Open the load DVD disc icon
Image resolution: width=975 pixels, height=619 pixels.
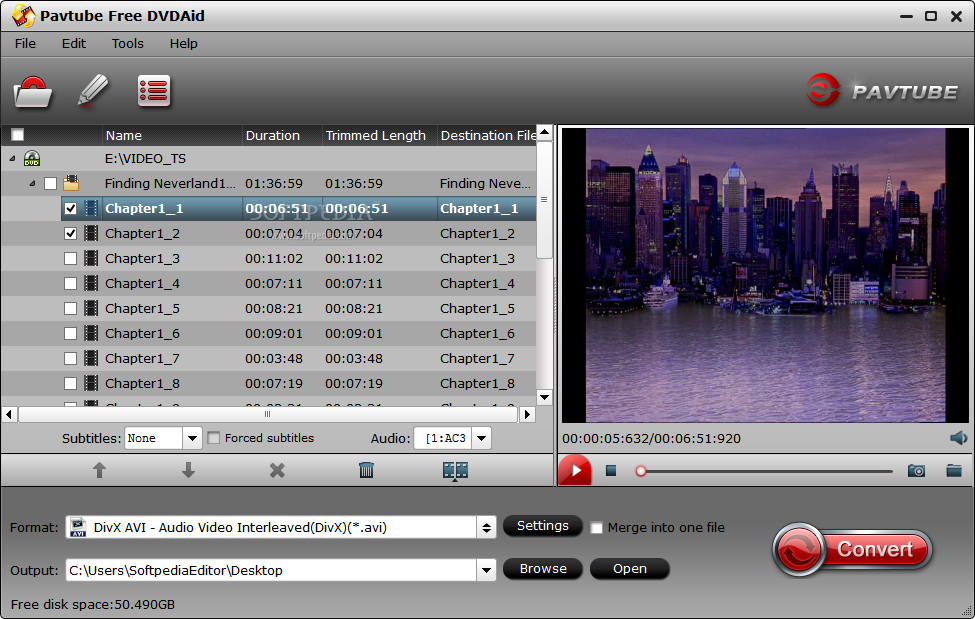(x=32, y=92)
